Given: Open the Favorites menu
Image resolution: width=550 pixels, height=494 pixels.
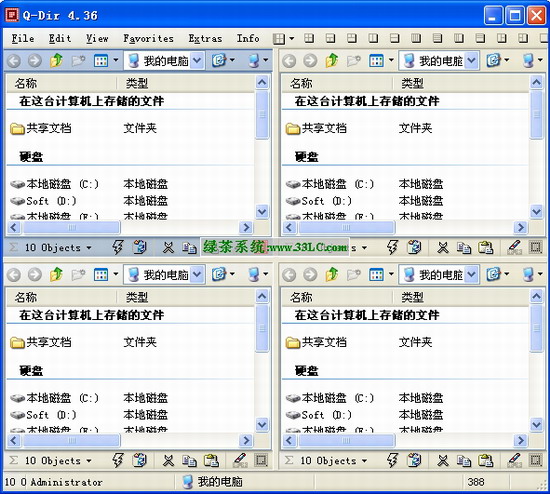Looking at the screenshot, I should tap(148, 38).
